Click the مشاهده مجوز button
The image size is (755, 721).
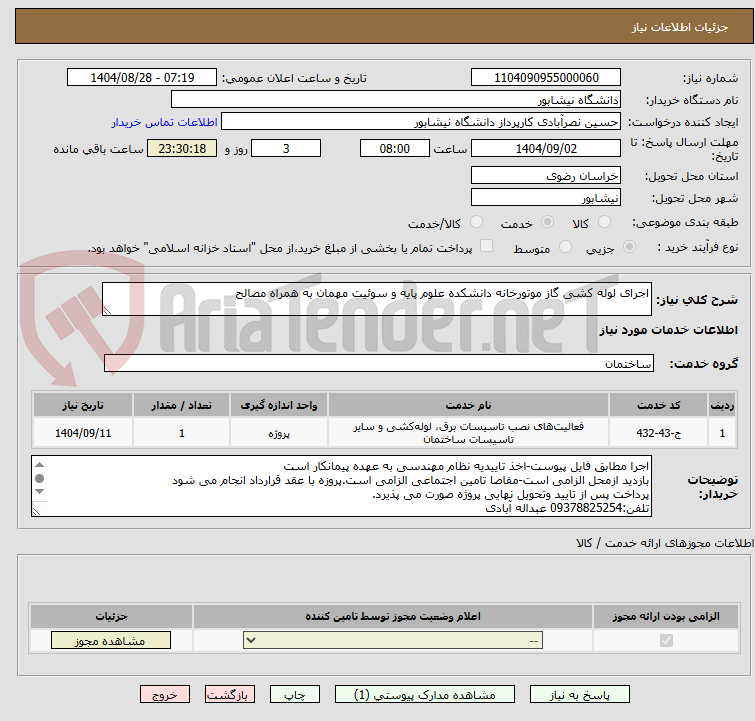pos(111,641)
